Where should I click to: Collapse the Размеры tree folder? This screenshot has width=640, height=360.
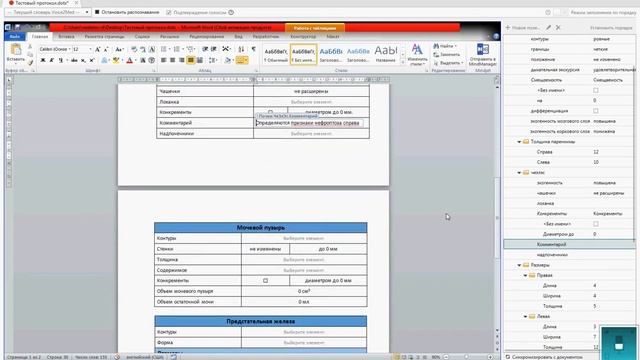[x=519, y=265]
